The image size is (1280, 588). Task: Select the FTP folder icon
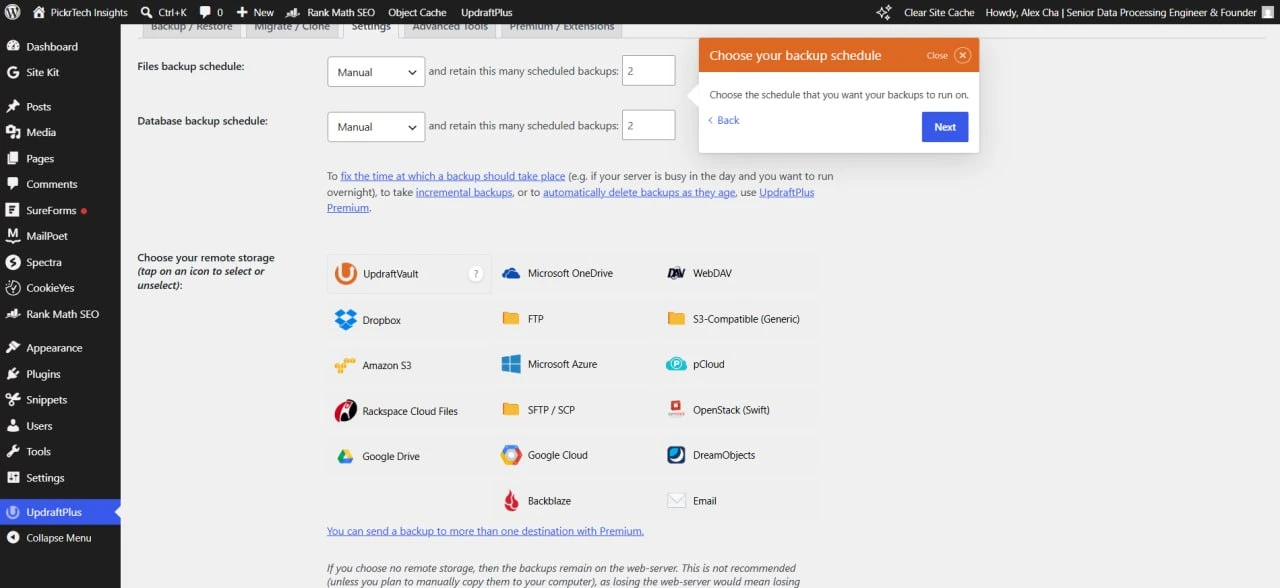pyautogui.click(x=511, y=319)
